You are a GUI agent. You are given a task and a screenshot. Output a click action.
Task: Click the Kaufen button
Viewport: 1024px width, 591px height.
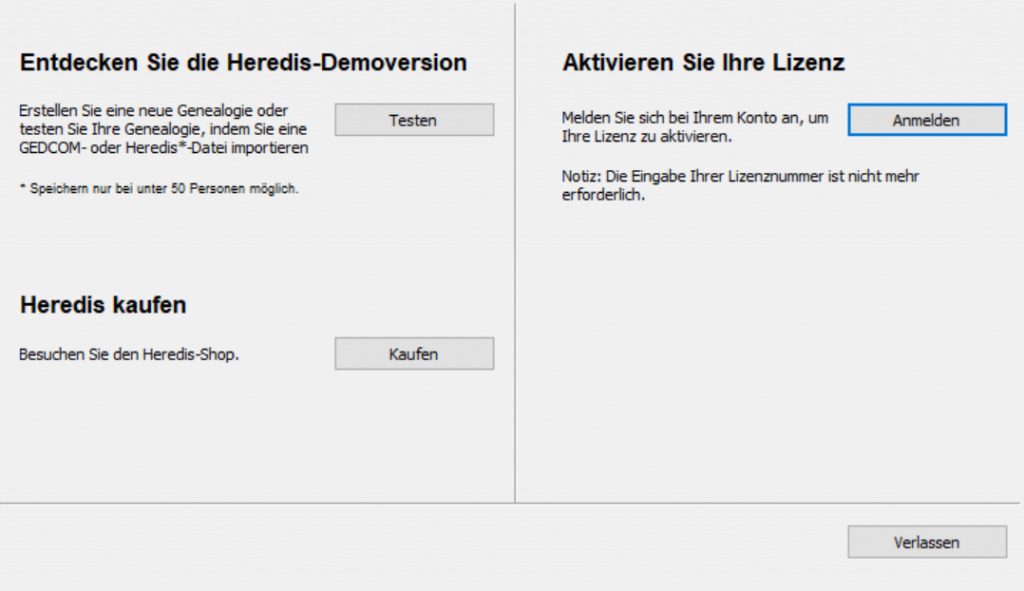click(x=413, y=353)
